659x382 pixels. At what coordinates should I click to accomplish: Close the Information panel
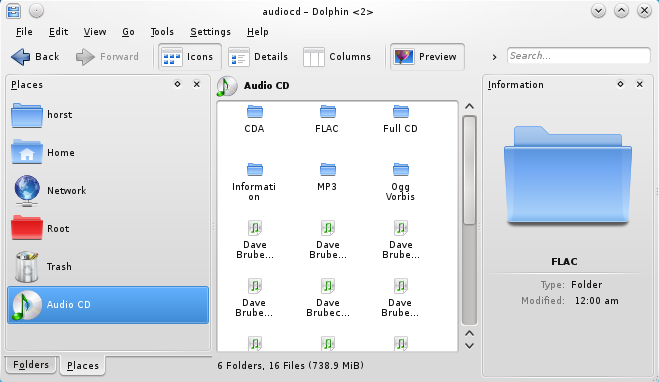pyautogui.click(x=640, y=84)
